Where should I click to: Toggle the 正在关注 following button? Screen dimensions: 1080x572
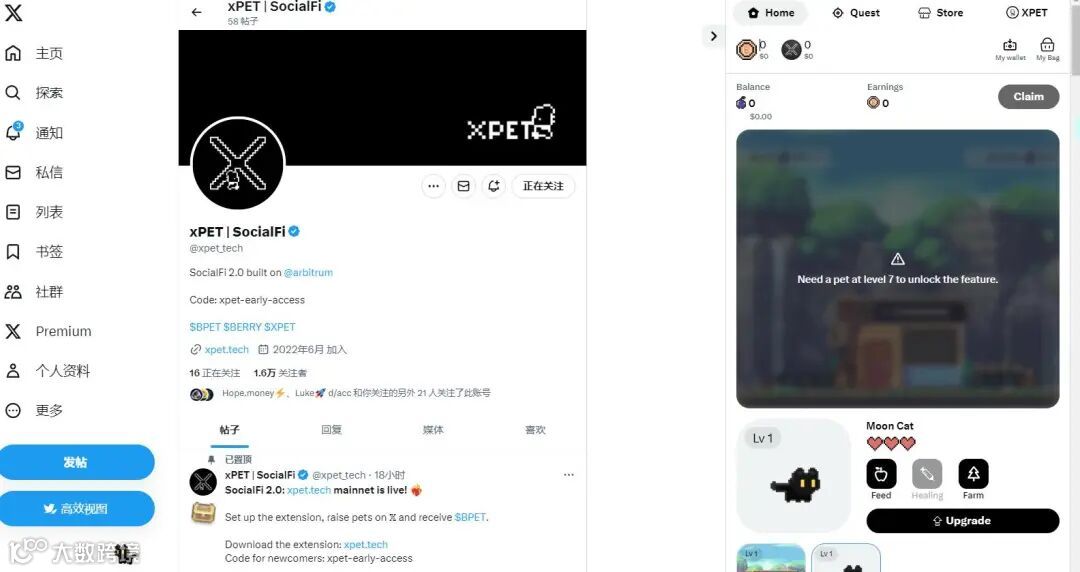pos(543,186)
